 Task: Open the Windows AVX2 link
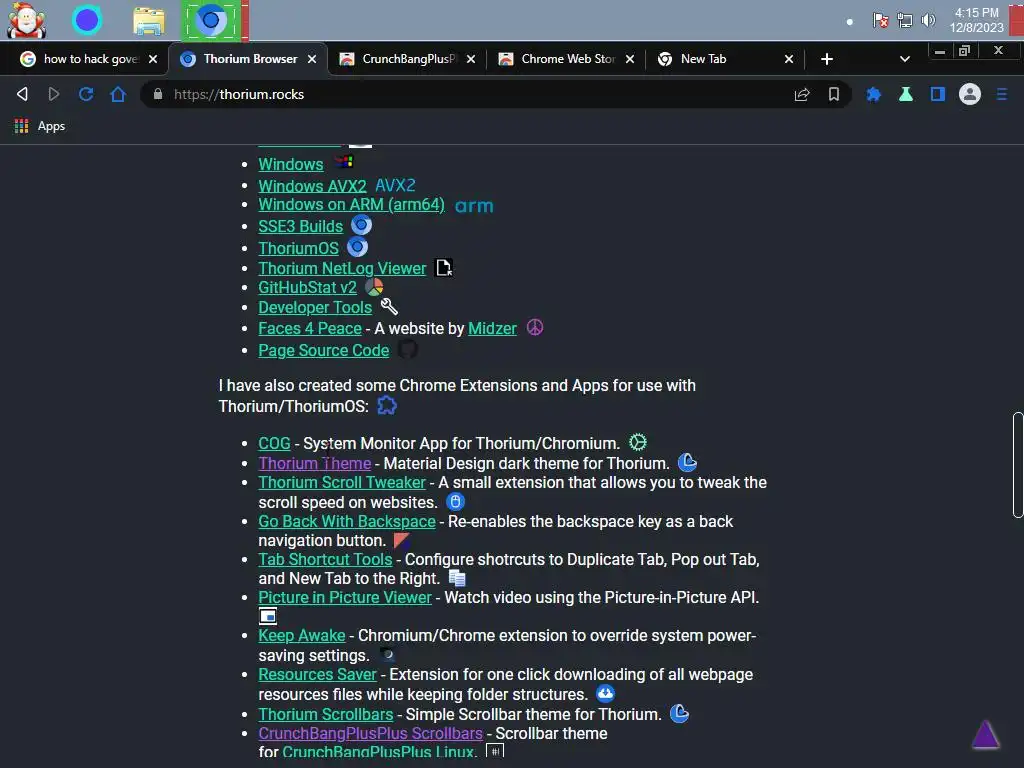click(312, 185)
